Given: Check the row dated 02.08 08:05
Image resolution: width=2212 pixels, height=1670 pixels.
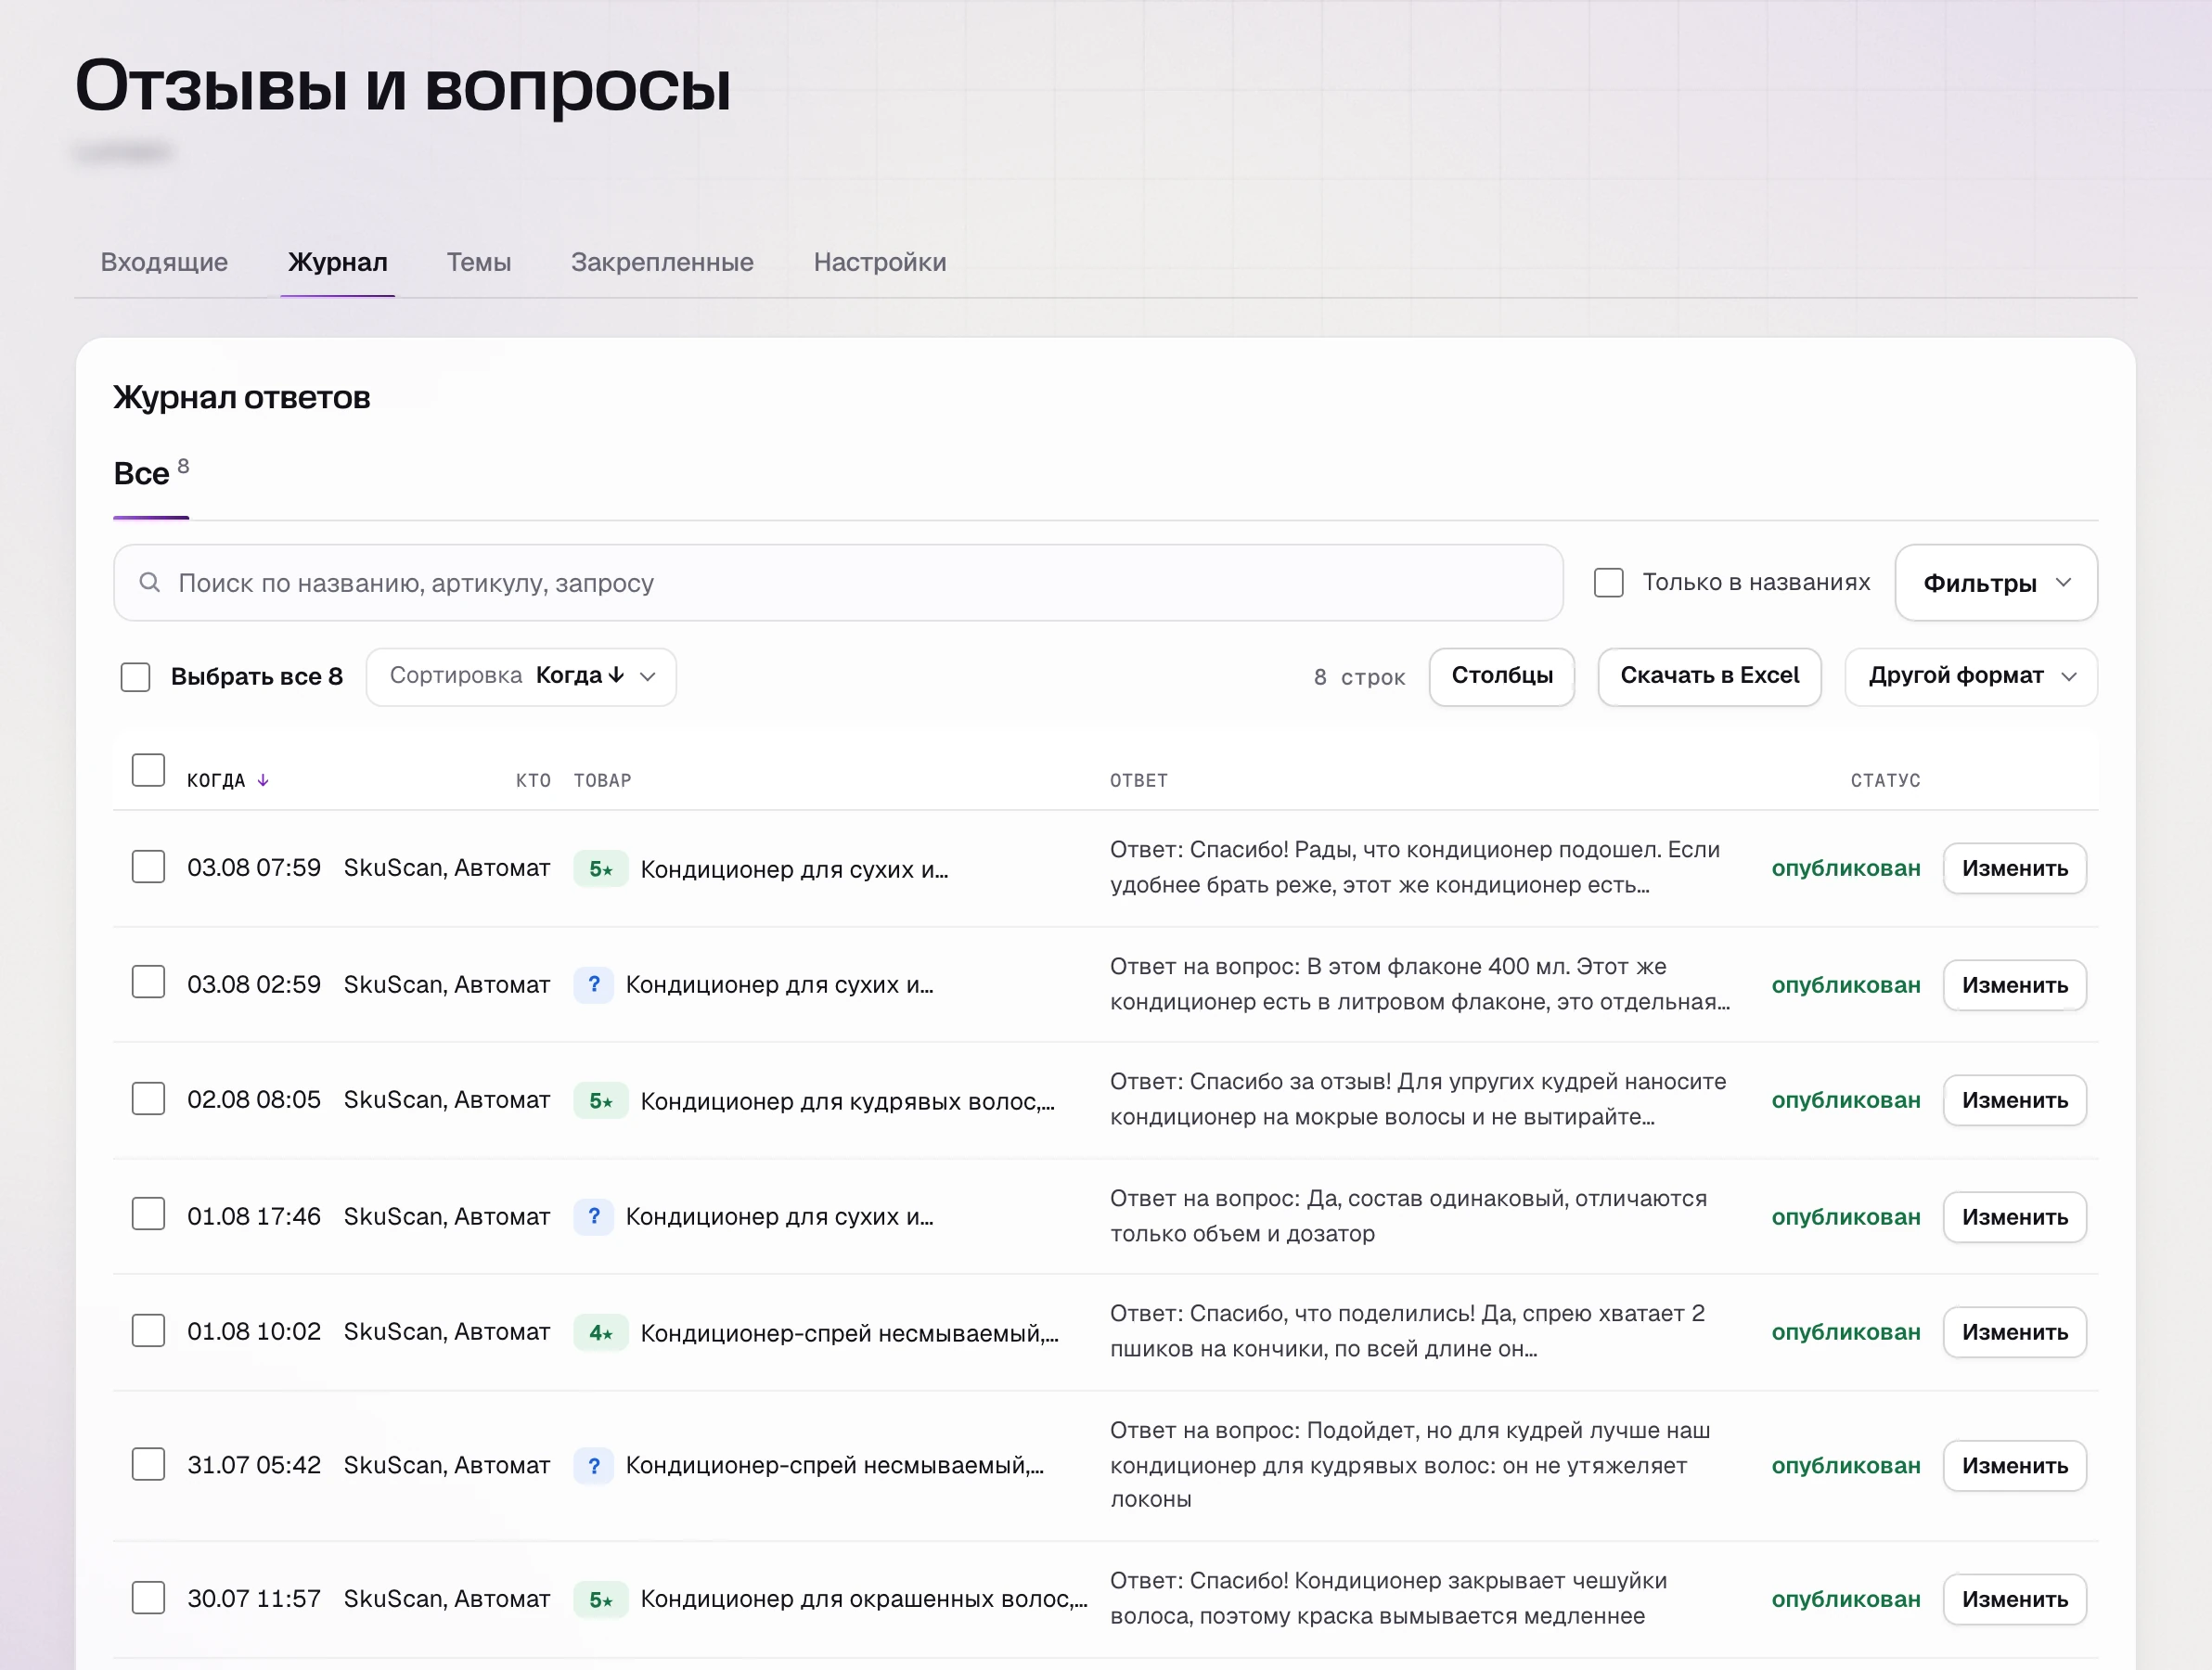Looking at the screenshot, I should point(148,1098).
